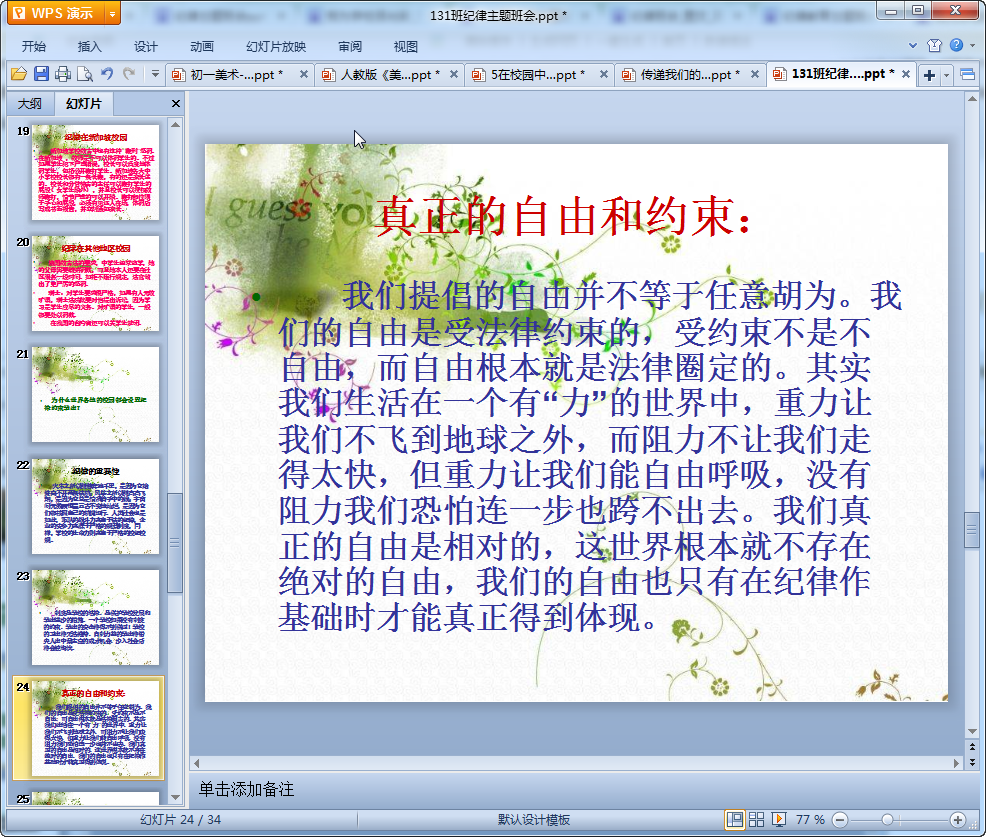986x837 pixels.
Task: Click the window arrangement icon beside tabs
Action: click(968, 75)
